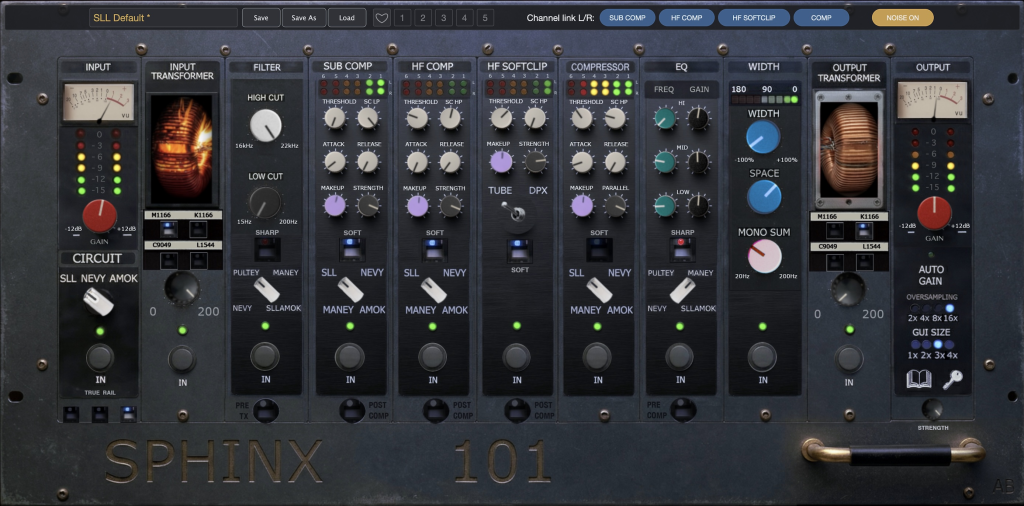Click the input VU meter display
The image size is (1024, 506).
tap(99, 102)
